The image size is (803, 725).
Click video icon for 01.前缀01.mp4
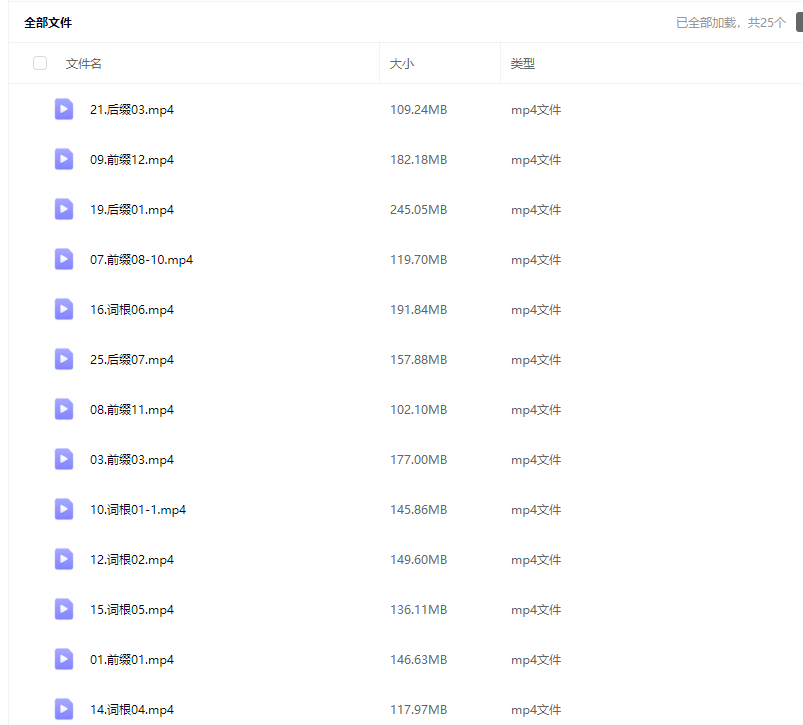pyautogui.click(x=64, y=659)
